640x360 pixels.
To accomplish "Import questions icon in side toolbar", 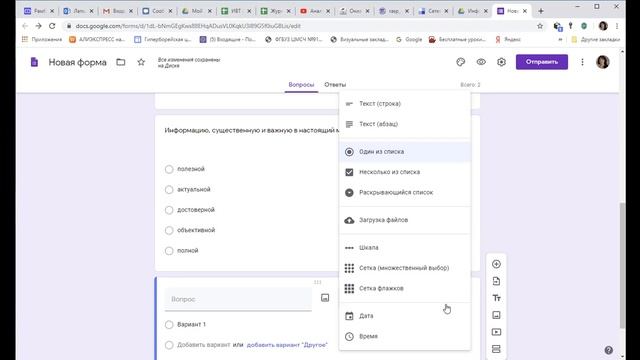I will [x=496, y=281].
